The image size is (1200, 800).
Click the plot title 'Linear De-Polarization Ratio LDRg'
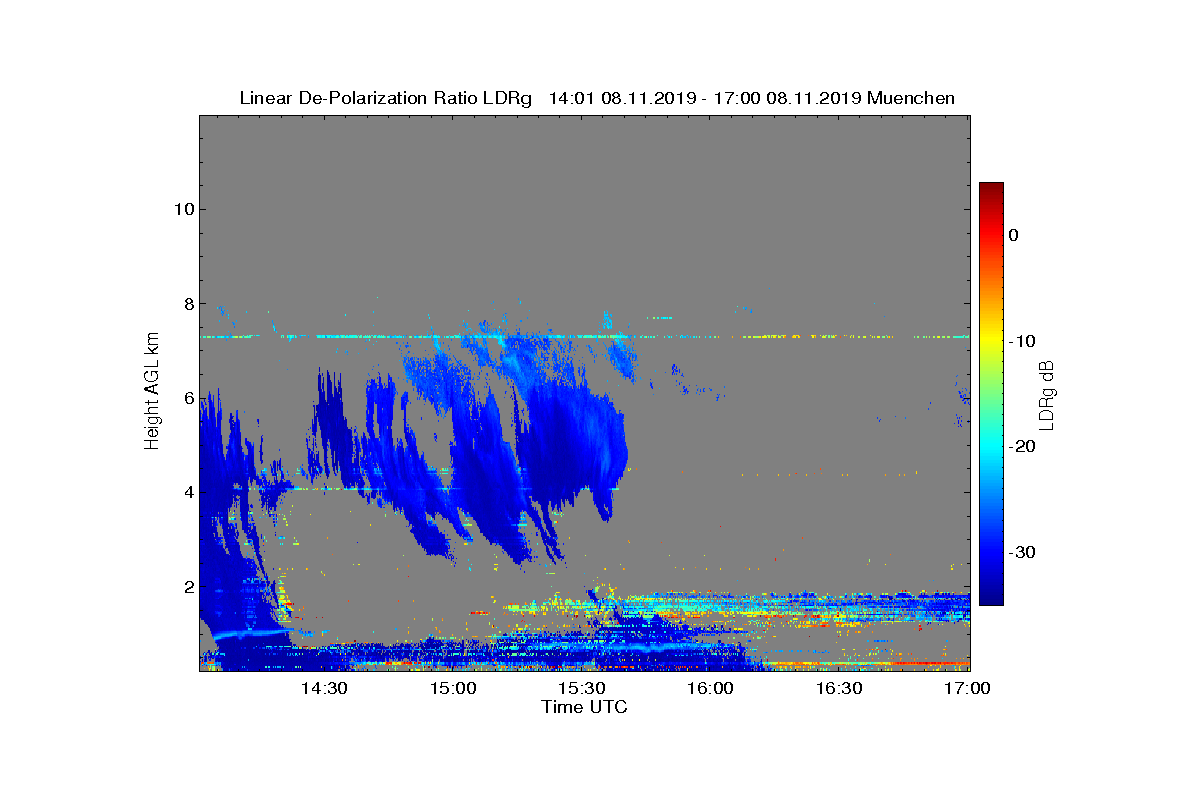387,98
